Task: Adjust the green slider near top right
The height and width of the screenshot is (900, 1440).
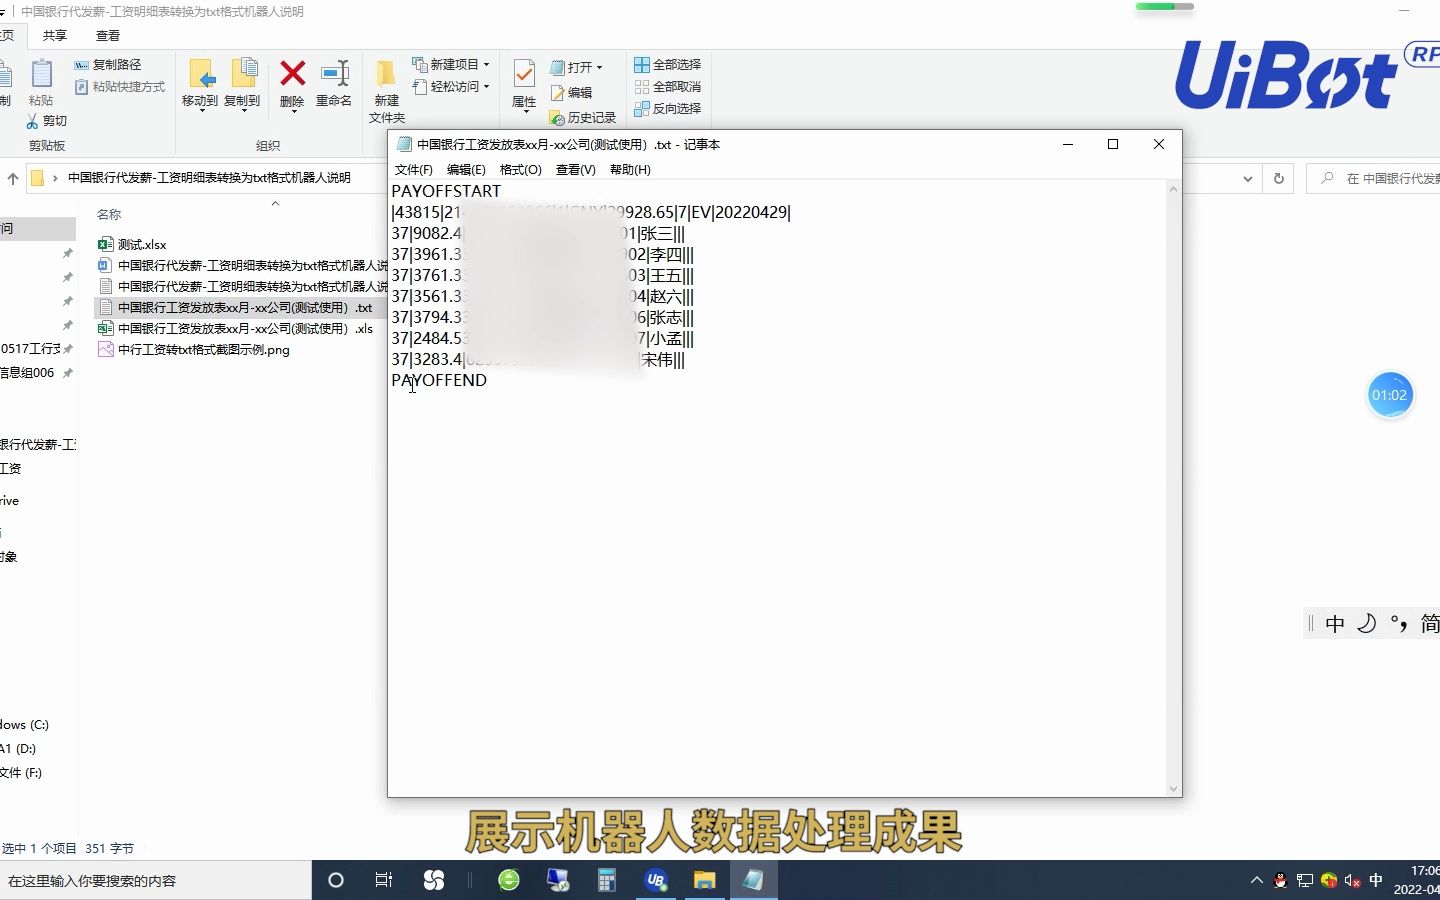Action: click(1163, 7)
